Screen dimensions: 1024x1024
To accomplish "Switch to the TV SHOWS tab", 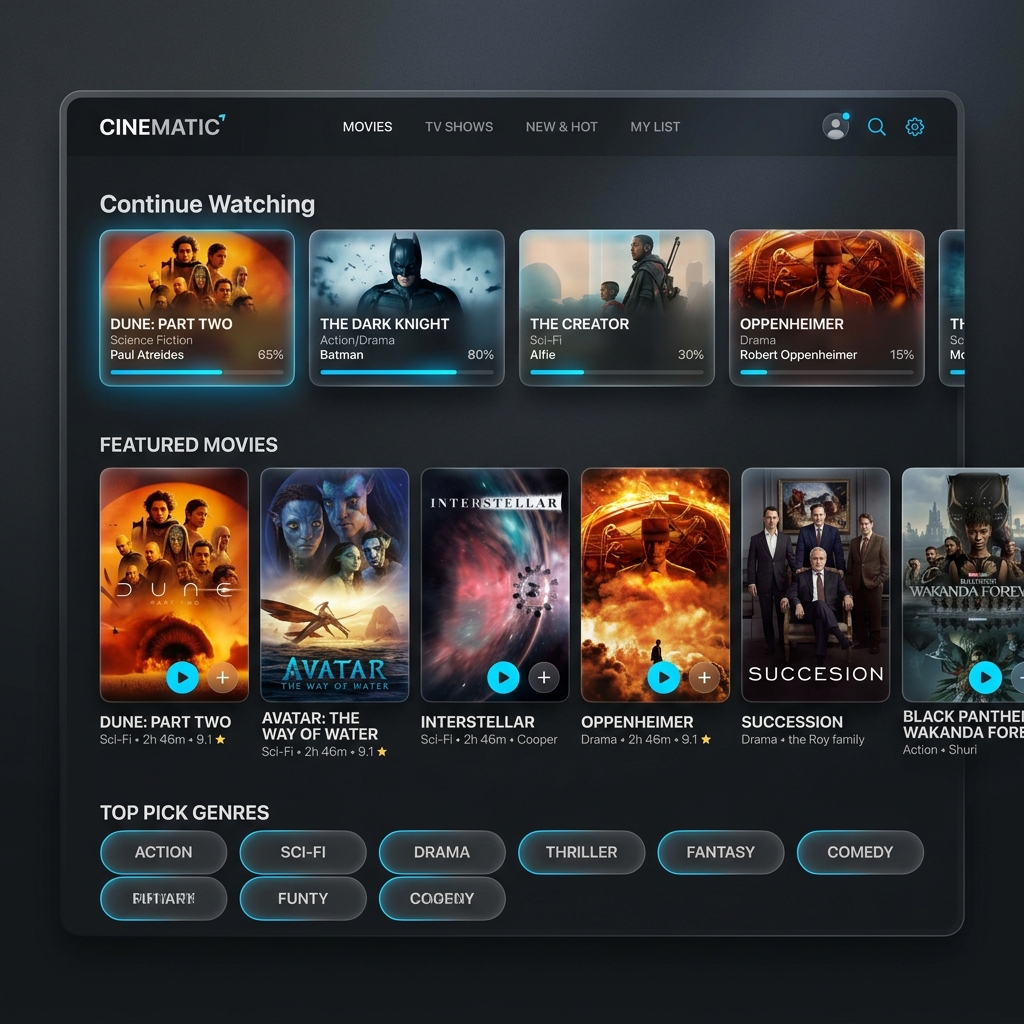I will [x=459, y=127].
